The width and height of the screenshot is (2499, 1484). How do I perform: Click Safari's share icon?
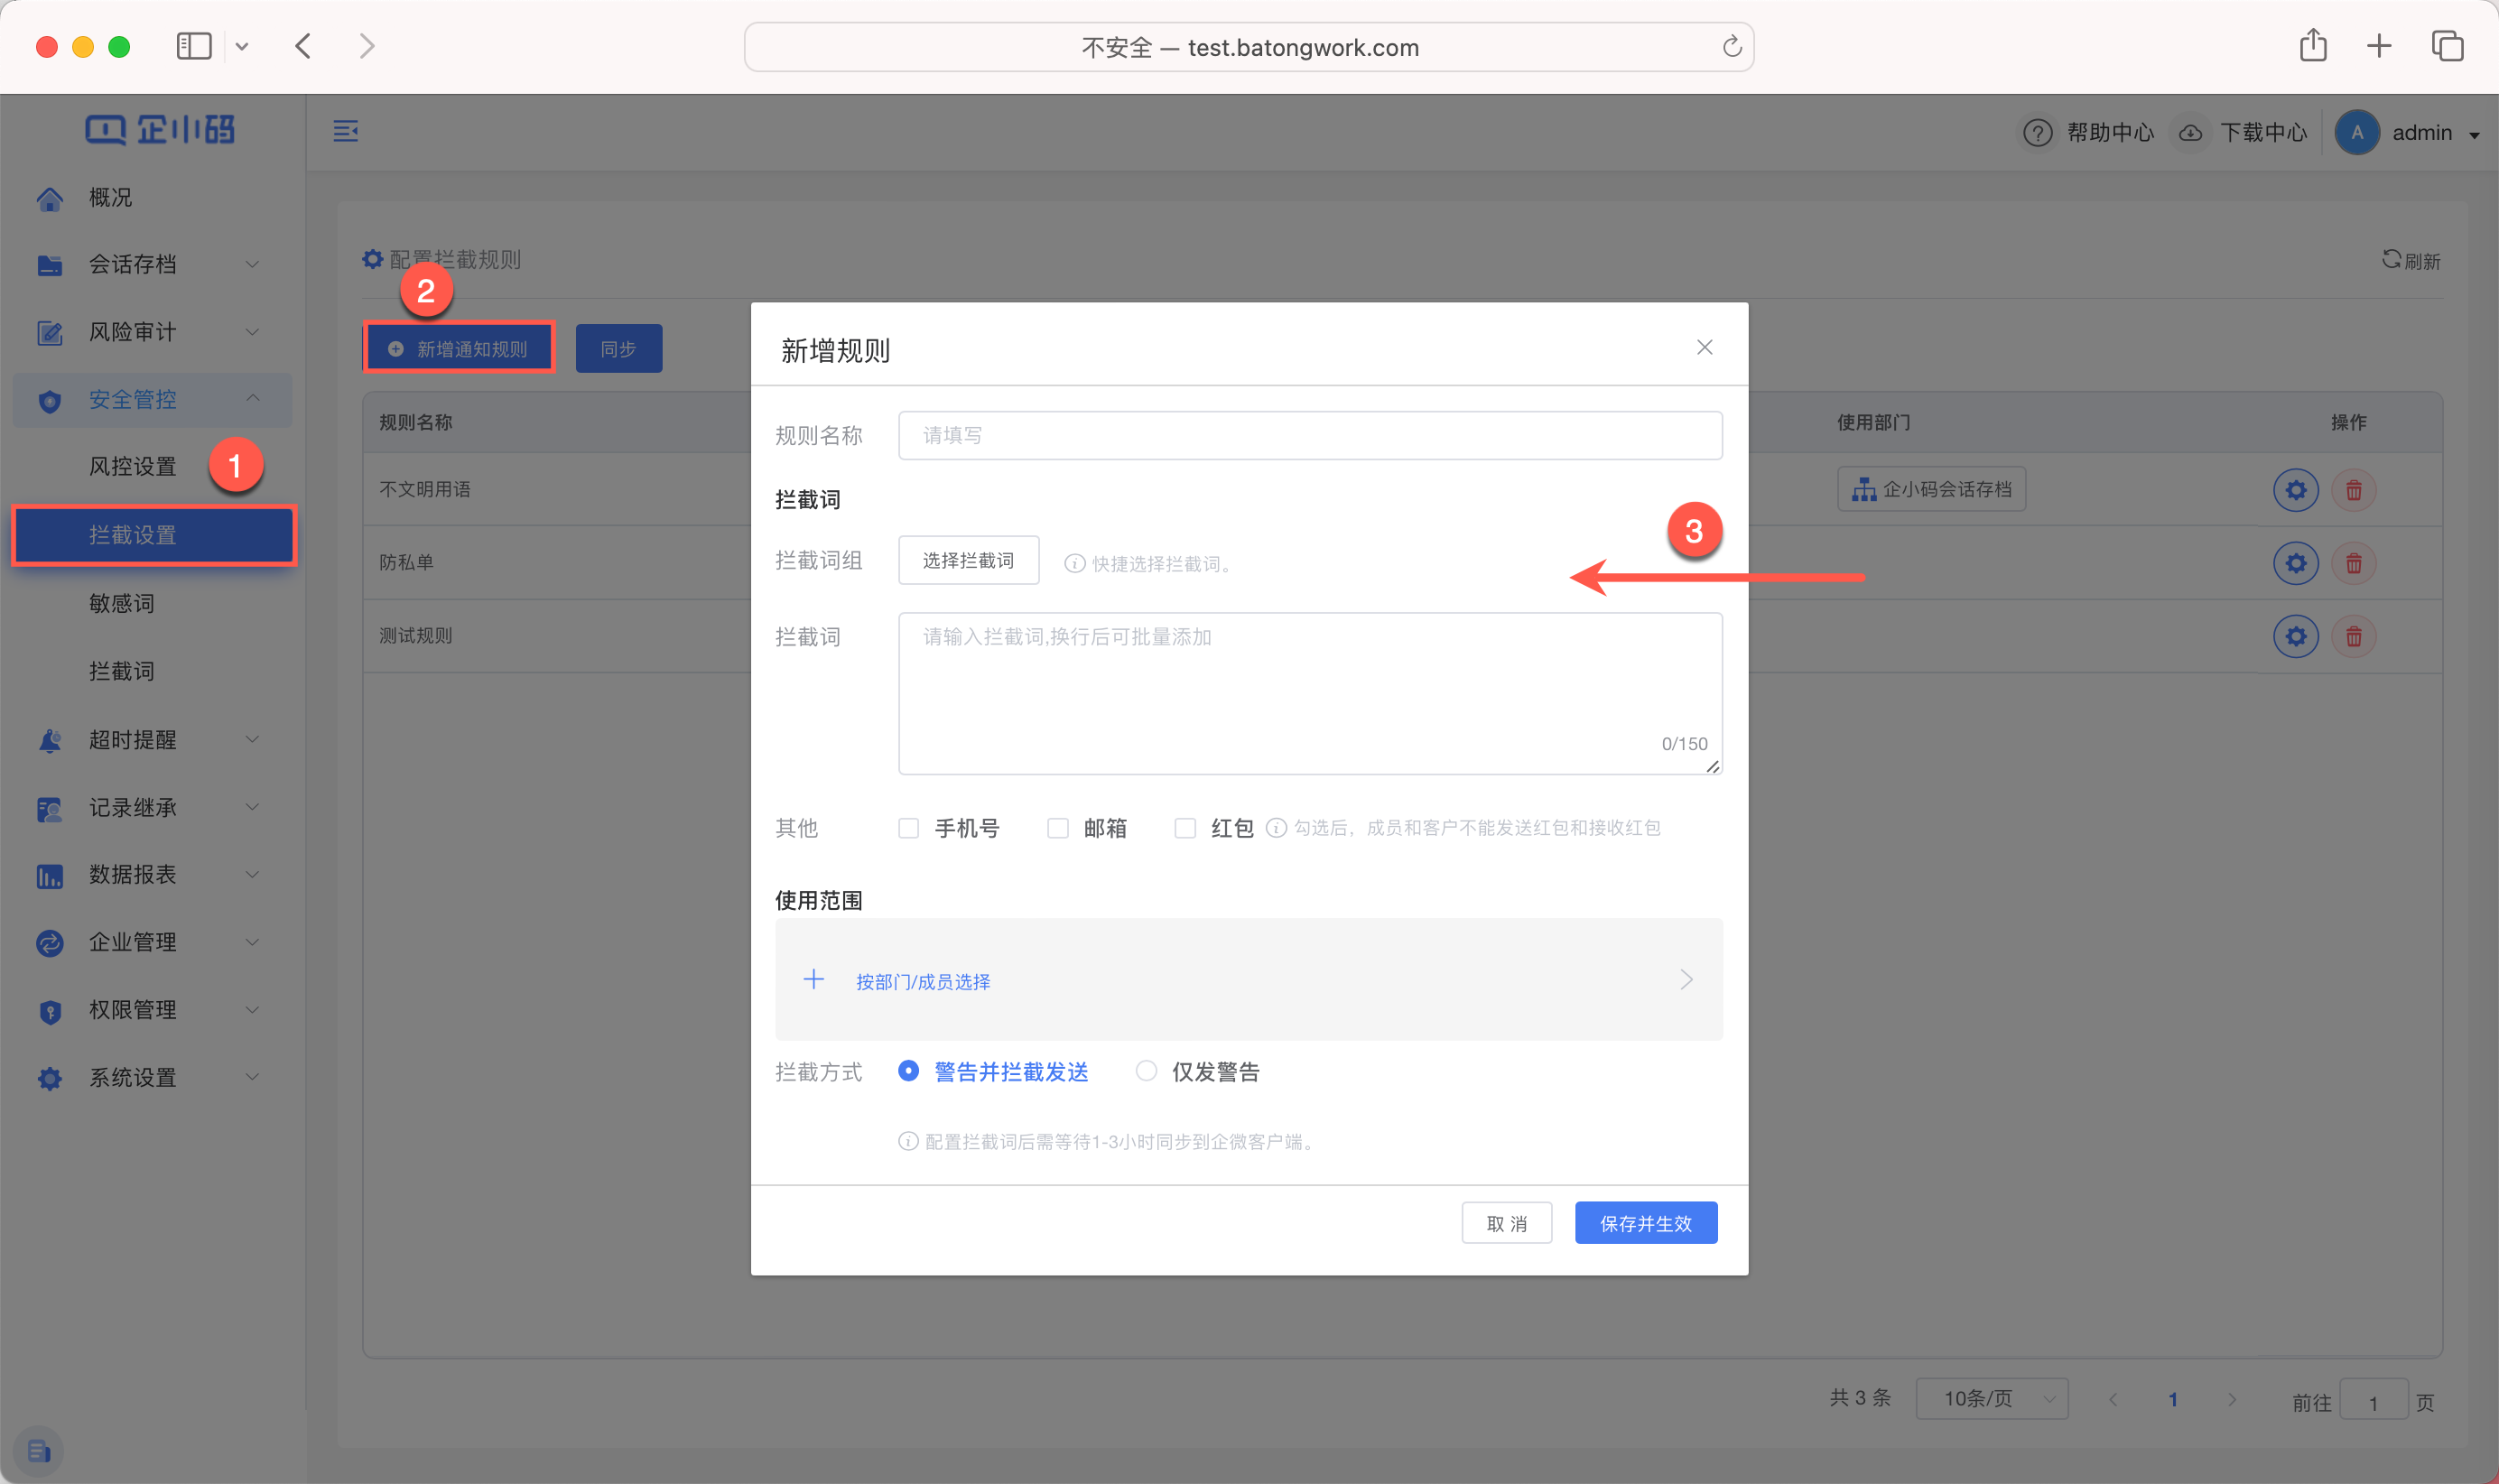pyautogui.click(x=2312, y=45)
